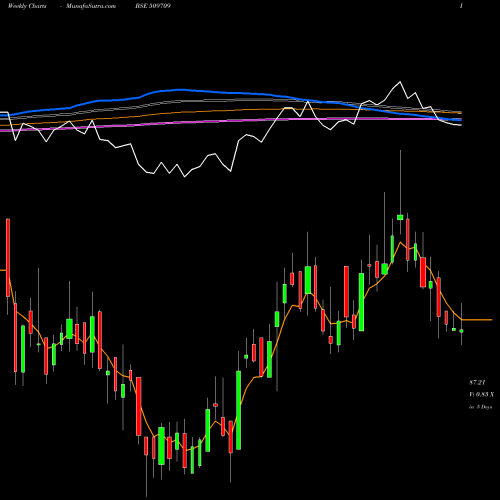Select the first large red candle at left edge
500x500 pixels.
tap(8, 257)
